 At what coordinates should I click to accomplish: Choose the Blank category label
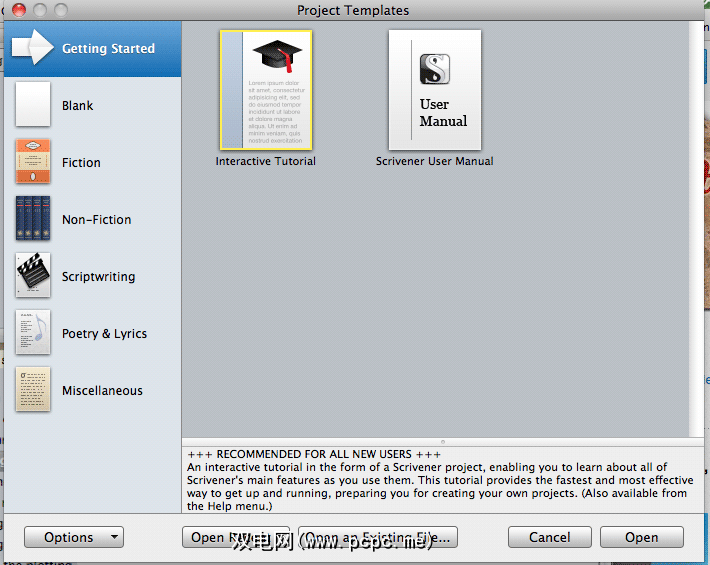[x=77, y=105]
